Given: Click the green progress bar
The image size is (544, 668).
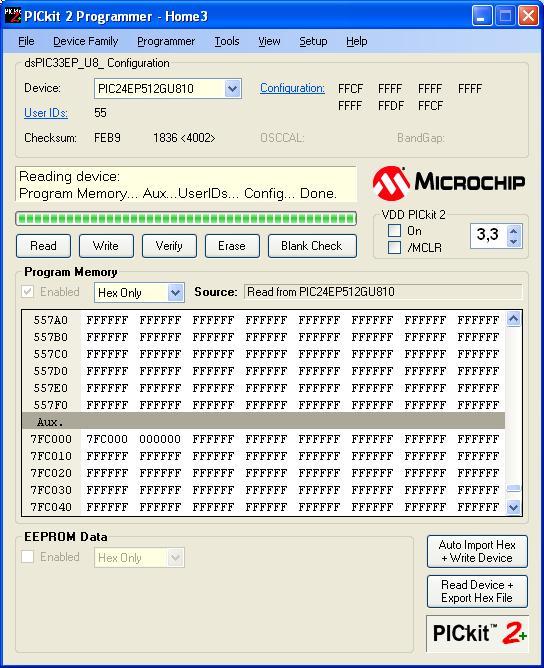Looking at the screenshot, I should (x=186, y=219).
